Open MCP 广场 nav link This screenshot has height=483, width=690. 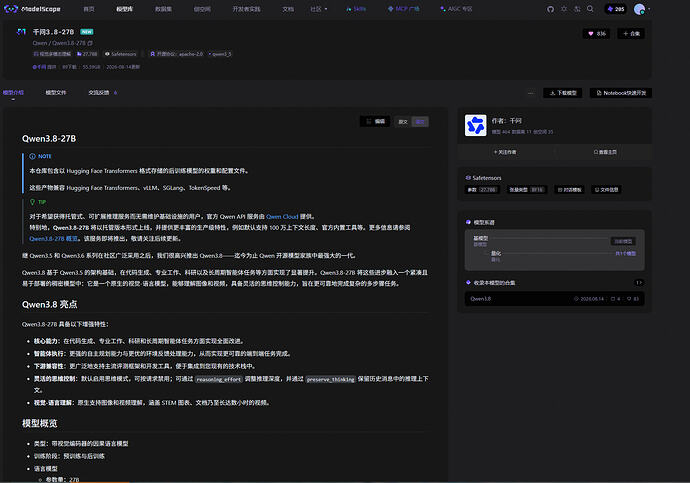point(404,9)
